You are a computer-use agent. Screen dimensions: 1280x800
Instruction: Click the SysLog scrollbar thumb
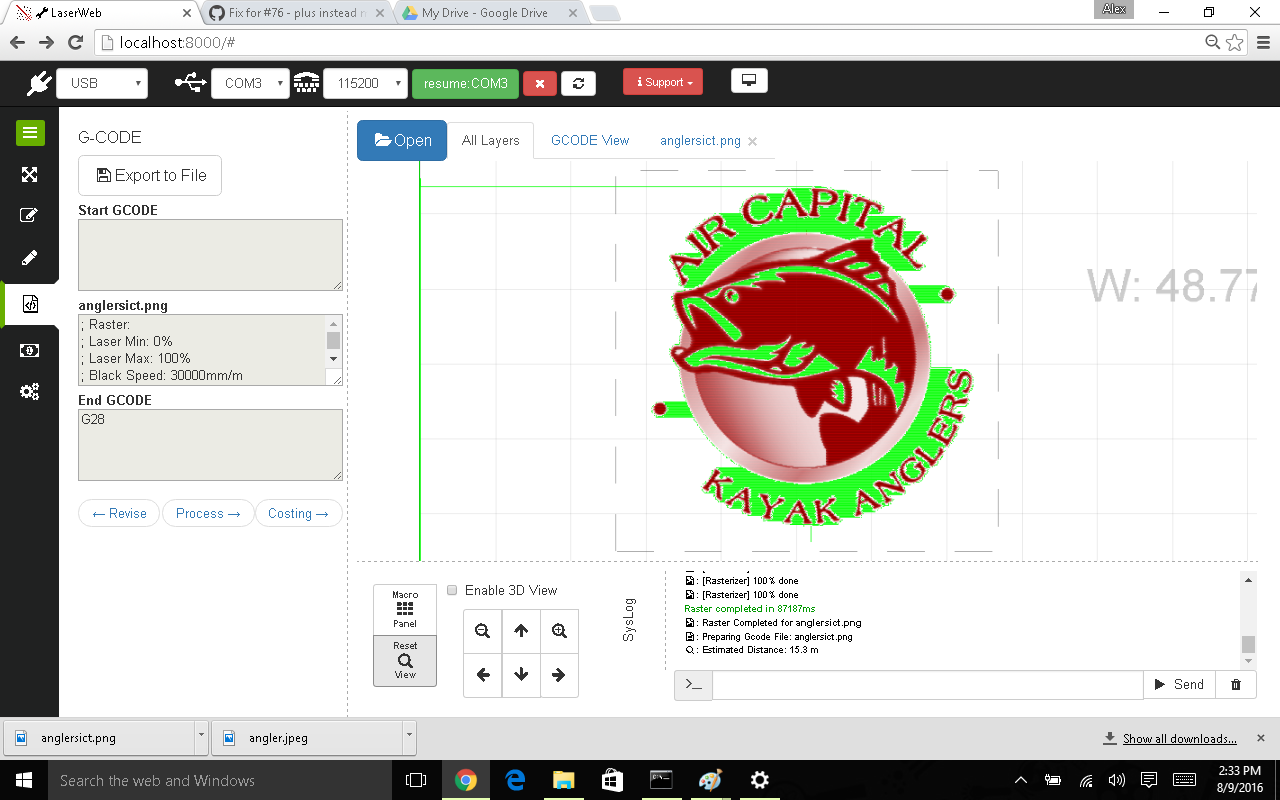point(1248,644)
